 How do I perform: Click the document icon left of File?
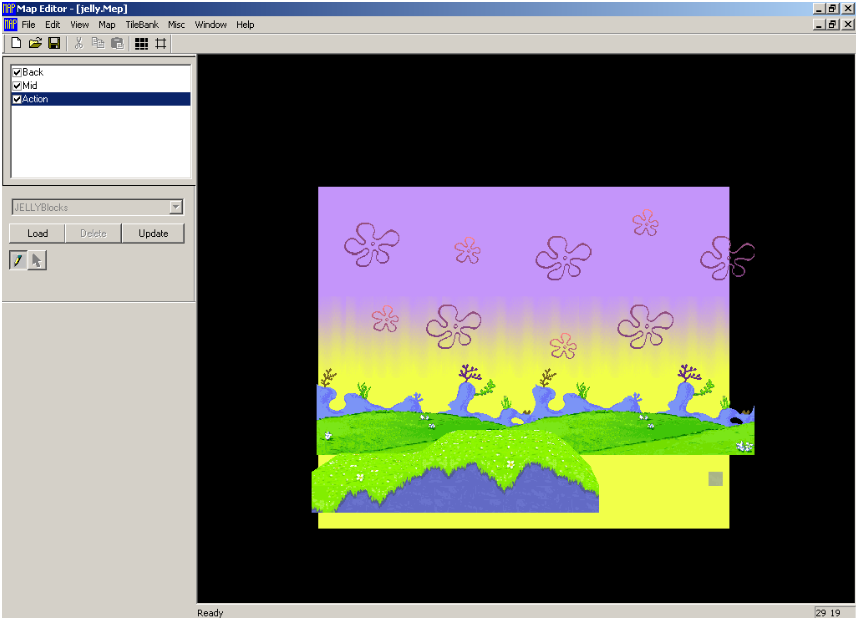coord(10,25)
